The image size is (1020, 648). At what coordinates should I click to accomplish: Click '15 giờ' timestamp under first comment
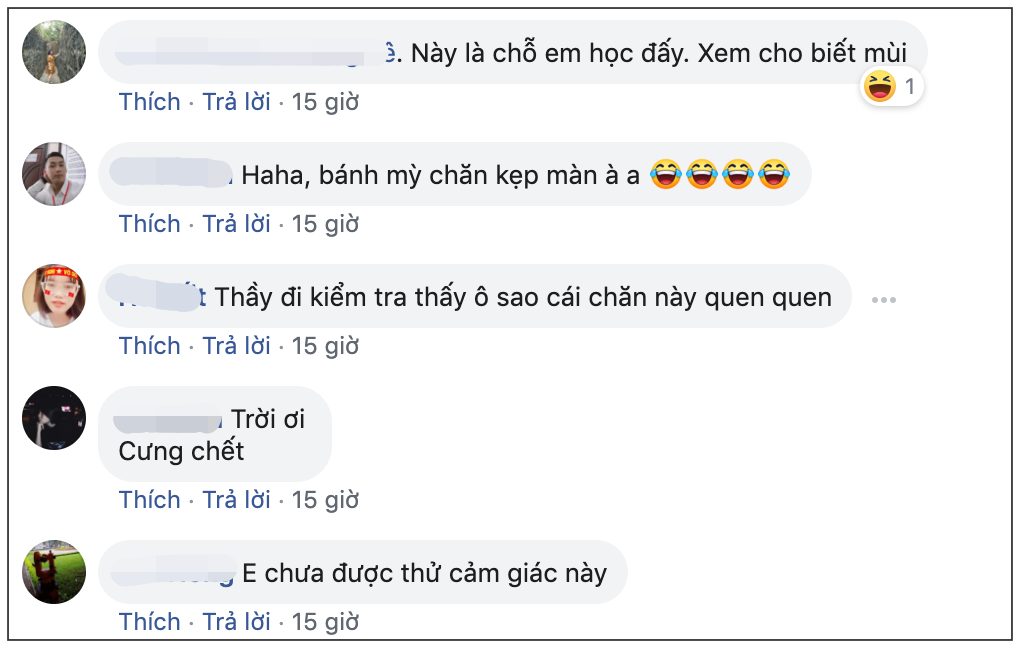coord(325,102)
